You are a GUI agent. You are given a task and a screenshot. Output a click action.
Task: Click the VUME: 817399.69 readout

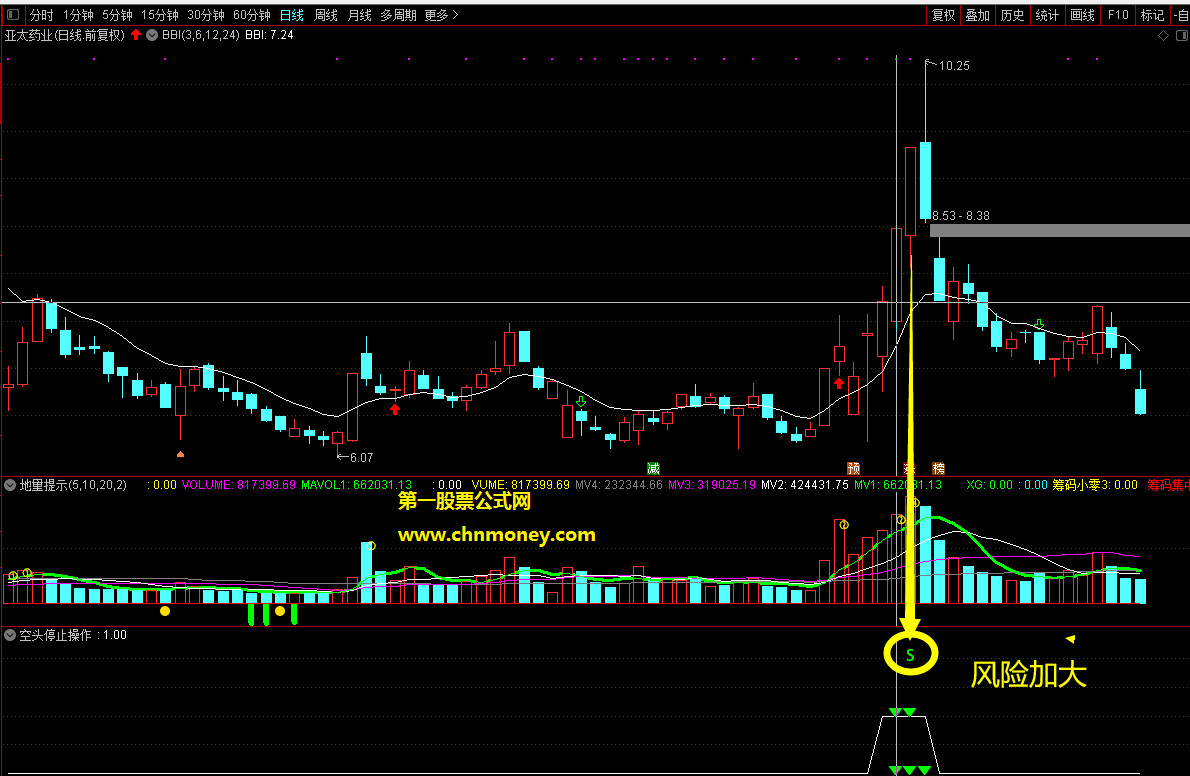[520, 484]
